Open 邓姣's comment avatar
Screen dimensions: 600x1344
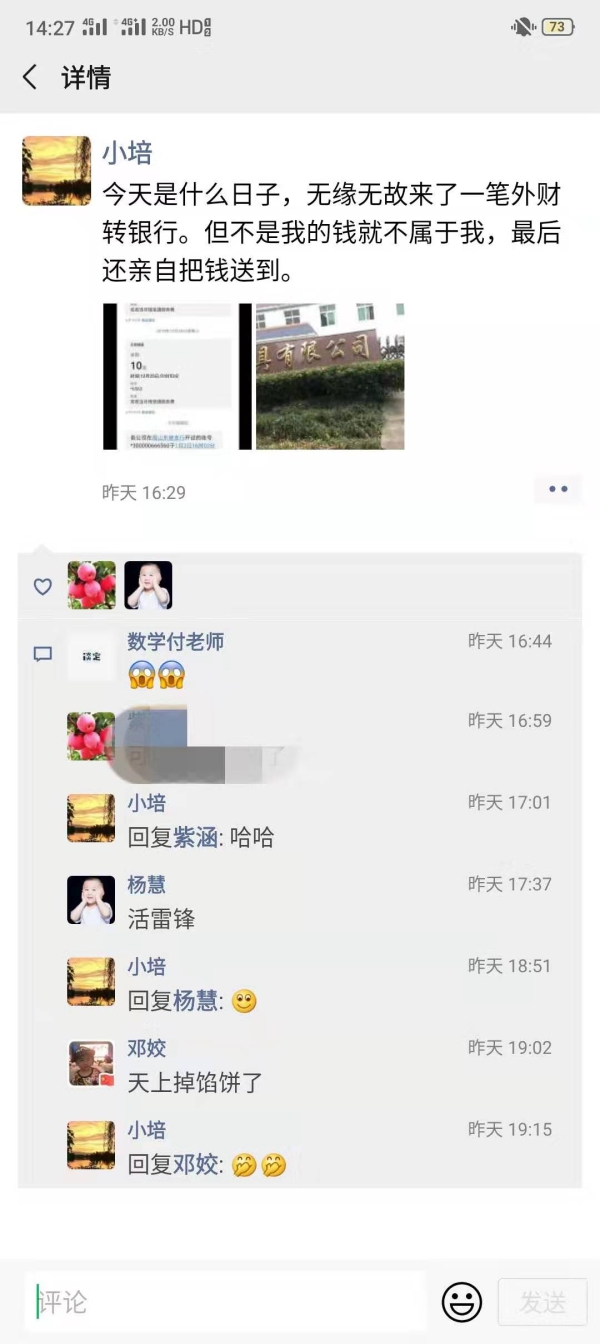coord(91,1063)
